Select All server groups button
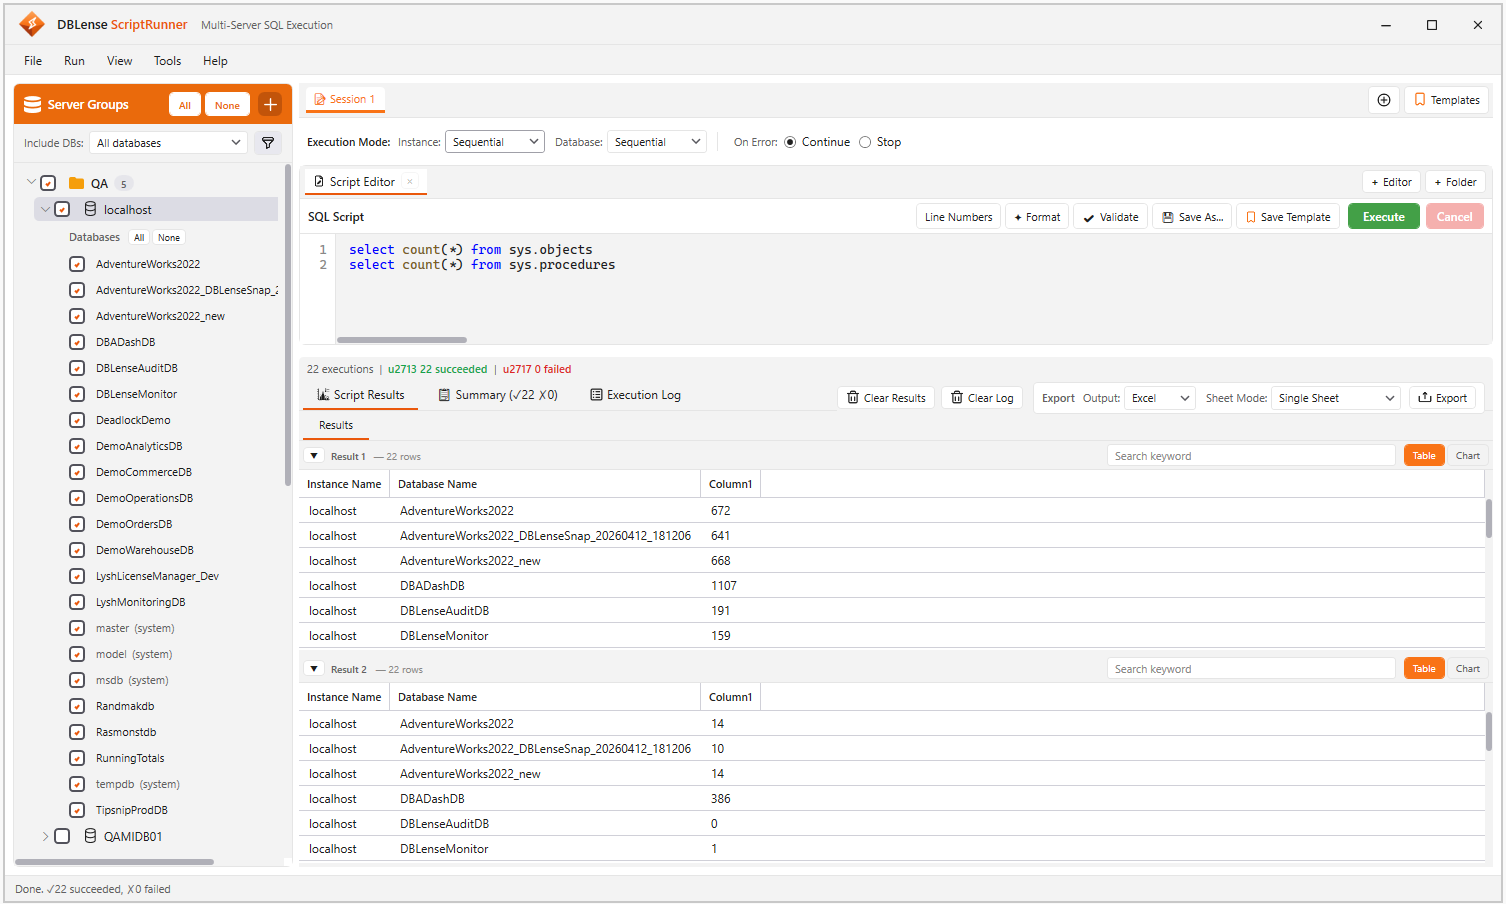Screen dimensions: 1506x904 pos(185,105)
